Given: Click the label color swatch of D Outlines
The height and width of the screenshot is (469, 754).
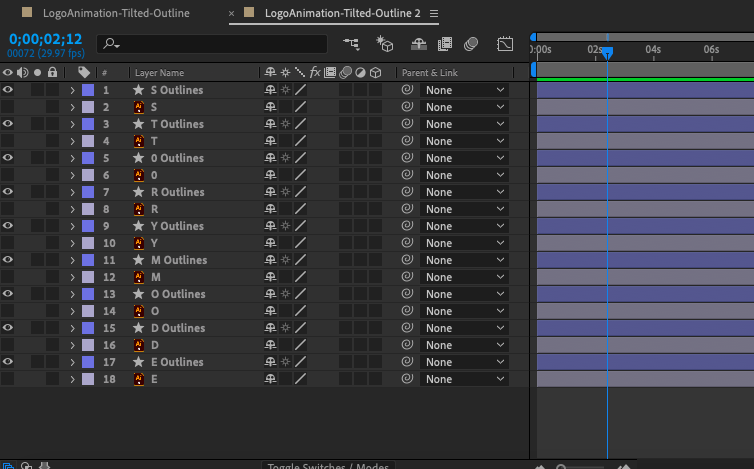Looking at the screenshot, I should click(x=88, y=328).
